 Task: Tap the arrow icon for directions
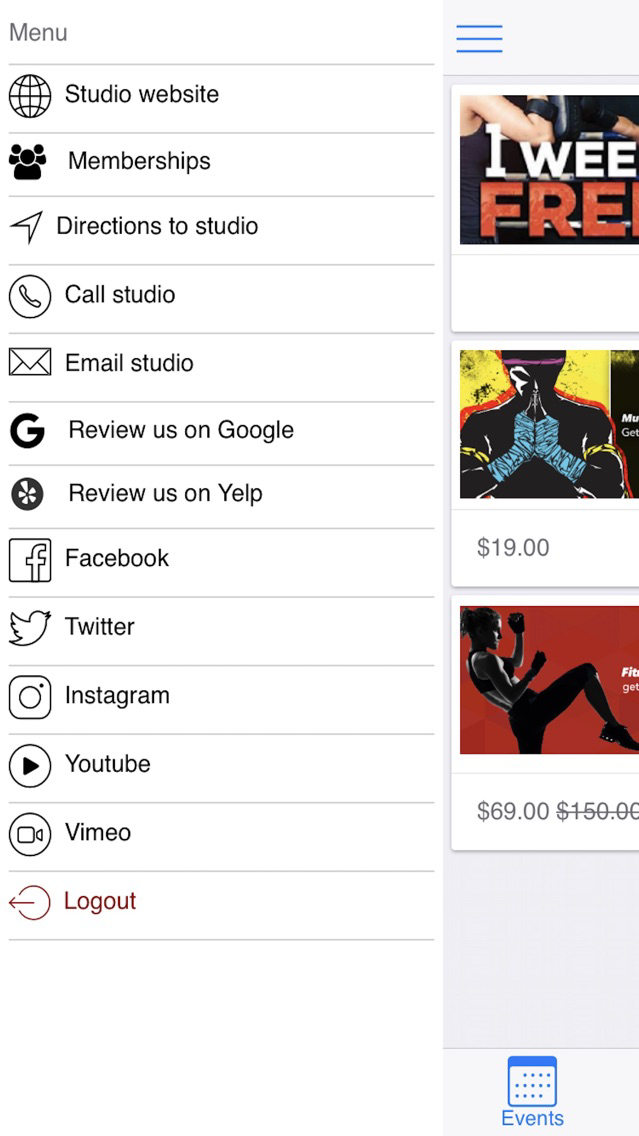tap(26, 227)
